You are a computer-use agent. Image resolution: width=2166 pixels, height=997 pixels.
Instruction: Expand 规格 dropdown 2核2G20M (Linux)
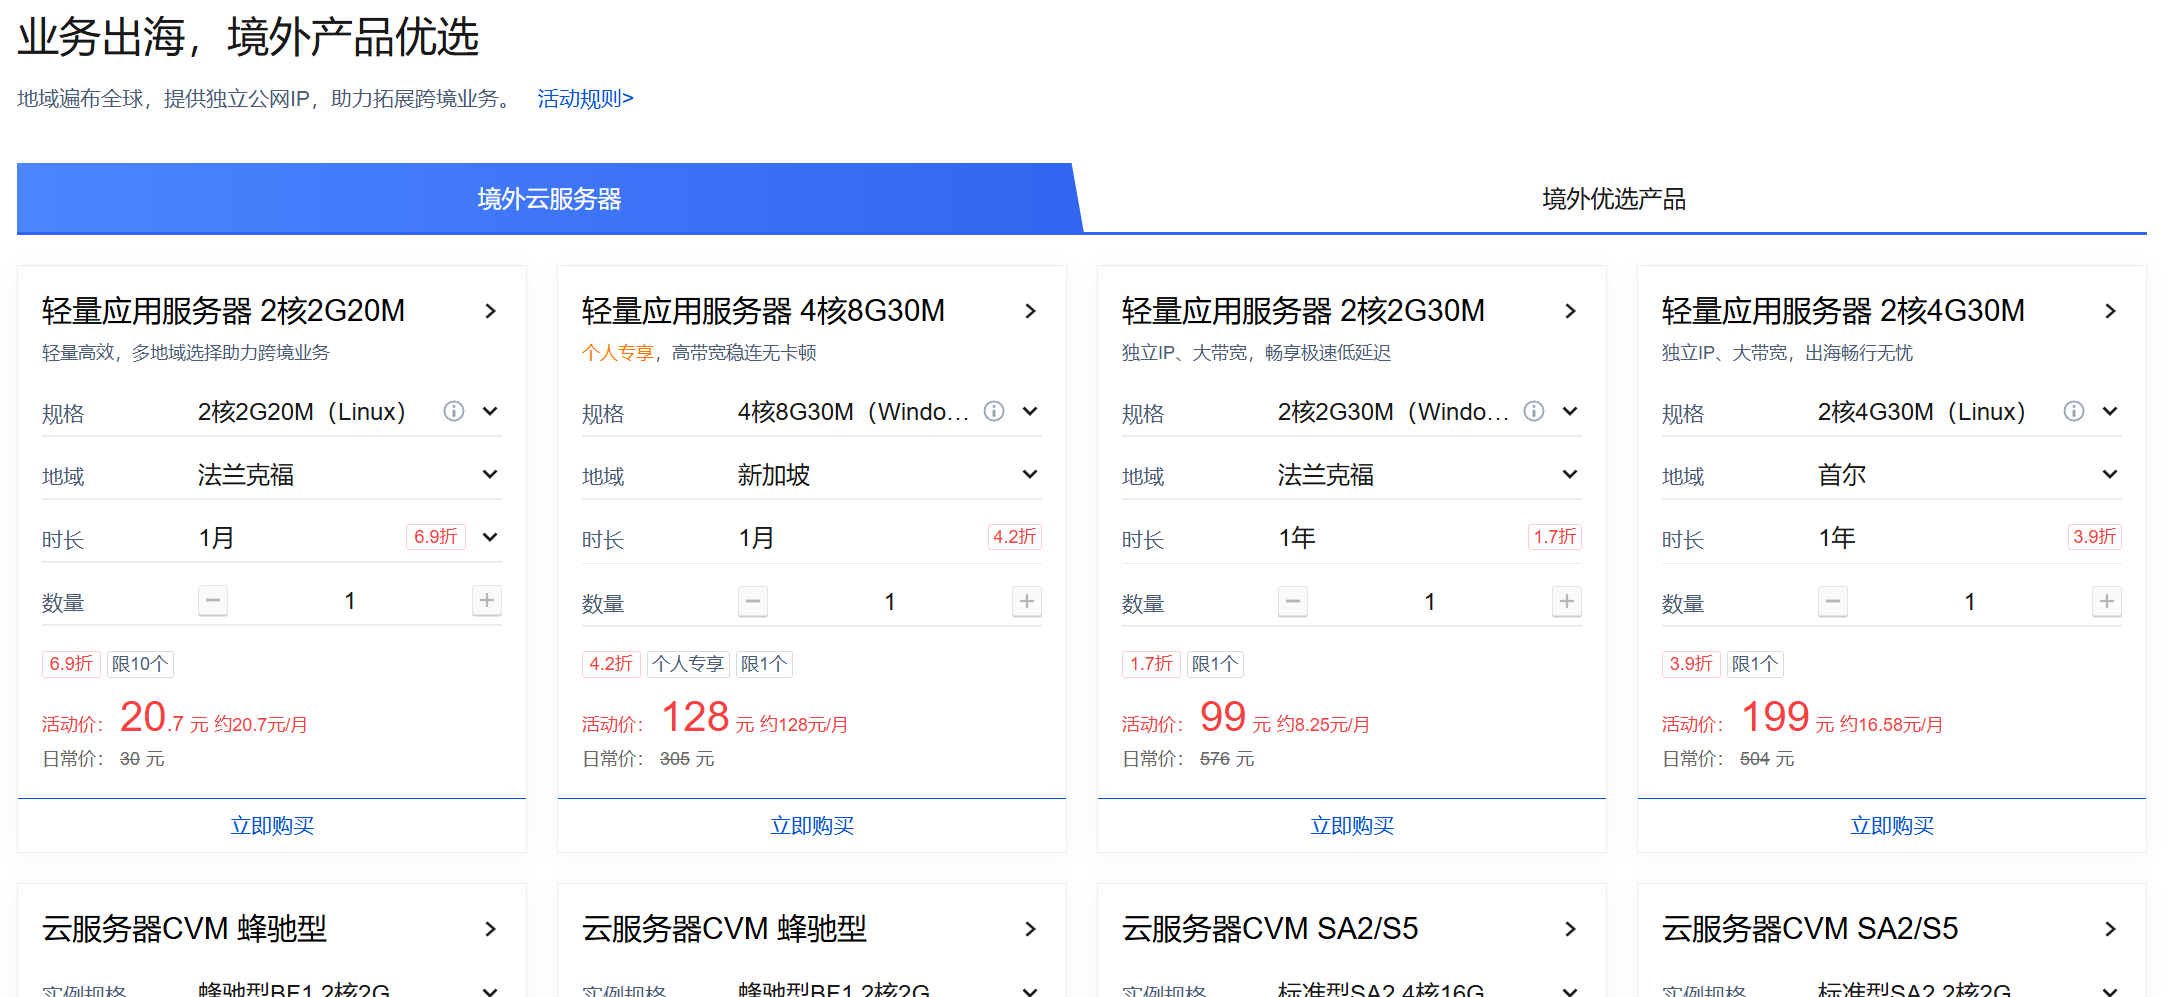coord(490,411)
